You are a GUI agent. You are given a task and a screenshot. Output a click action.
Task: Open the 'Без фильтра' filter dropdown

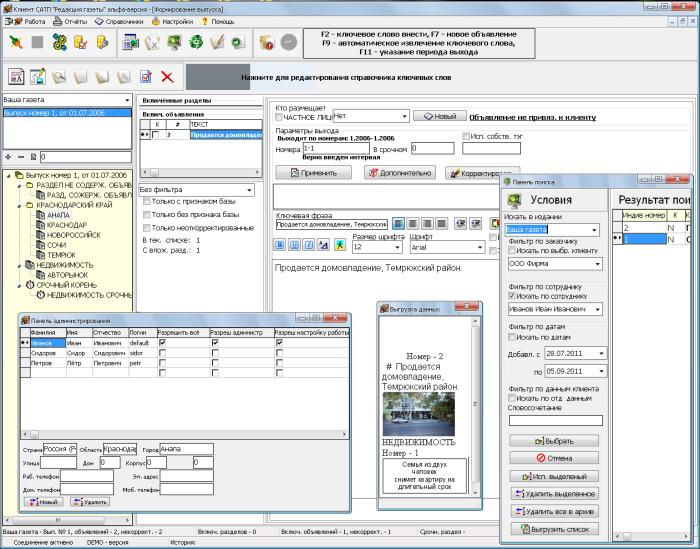[248, 189]
